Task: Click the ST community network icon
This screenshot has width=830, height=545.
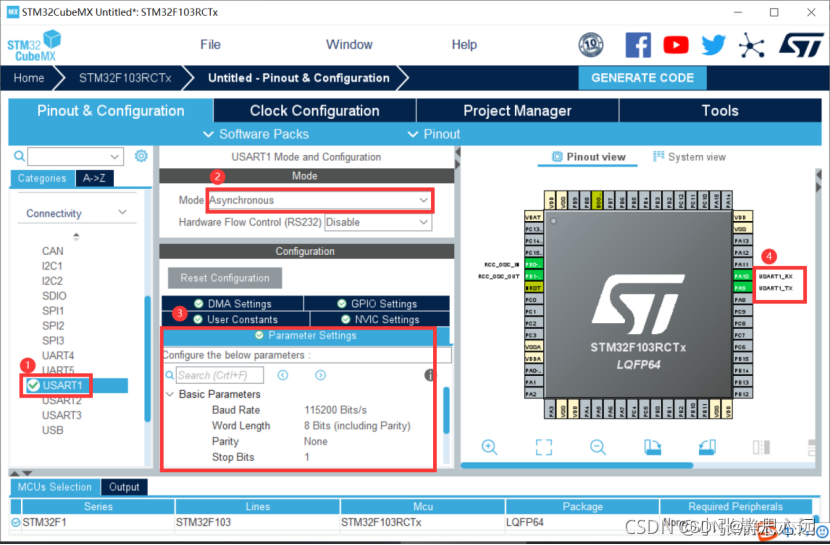Action: 752,45
